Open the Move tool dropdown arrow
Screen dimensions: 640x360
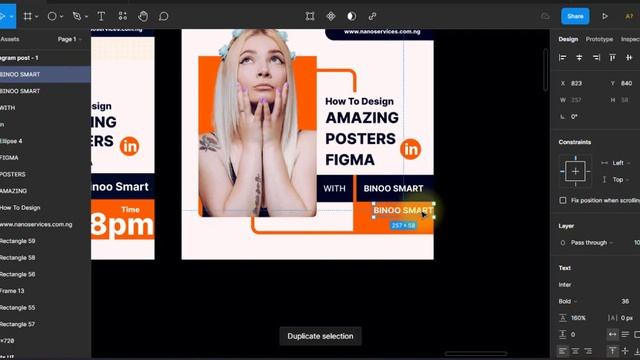(x=11, y=17)
